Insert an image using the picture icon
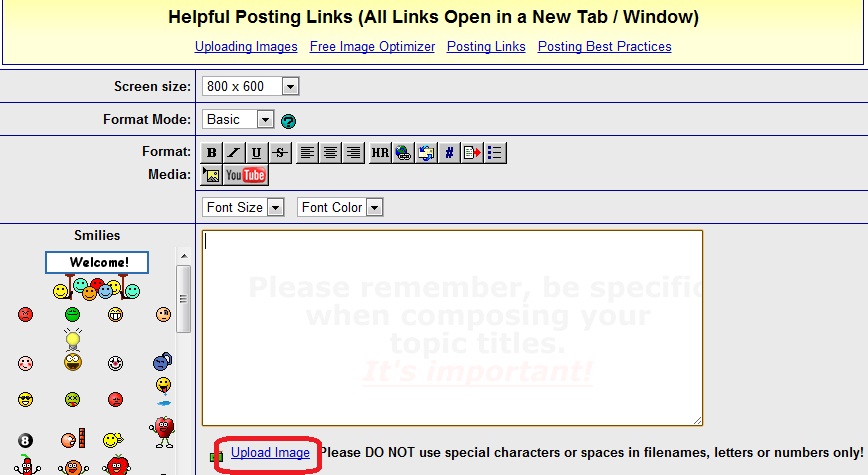Viewport: 868px width, 475px height. coord(211,175)
